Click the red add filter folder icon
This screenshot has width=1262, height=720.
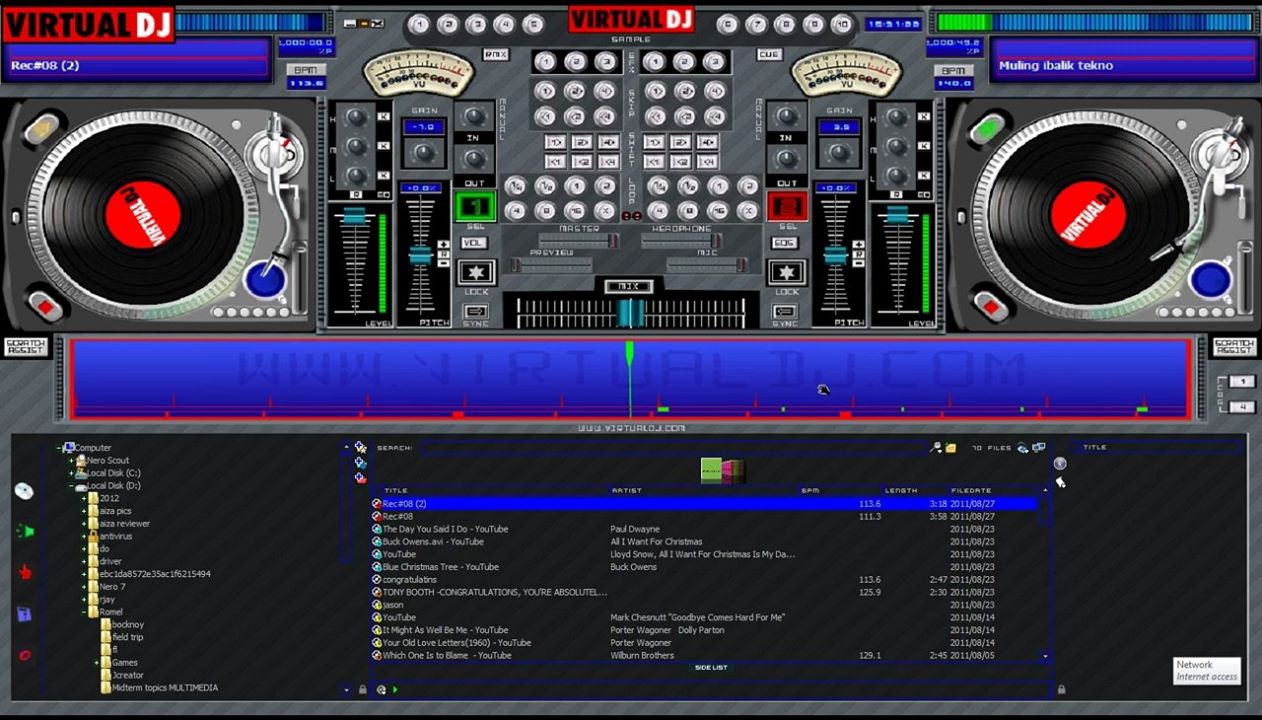pos(360,478)
